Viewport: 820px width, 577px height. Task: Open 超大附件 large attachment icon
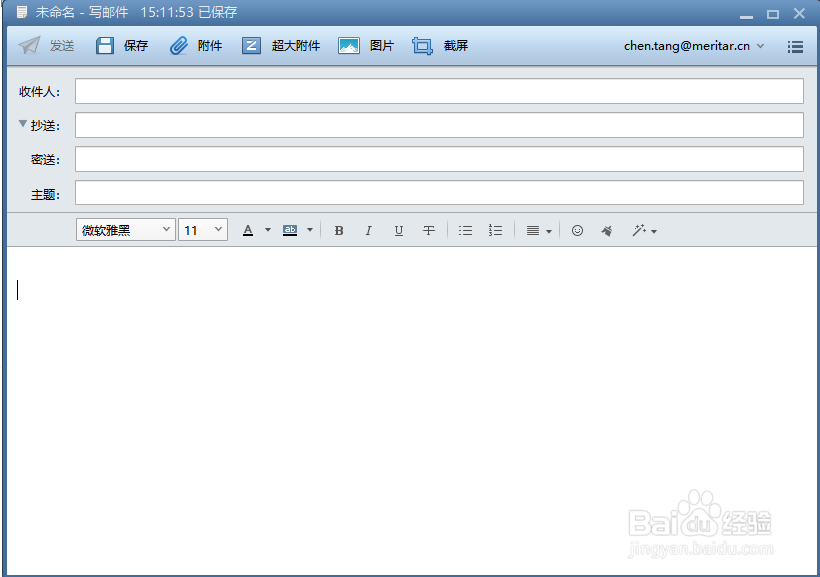tap(251, 46)
